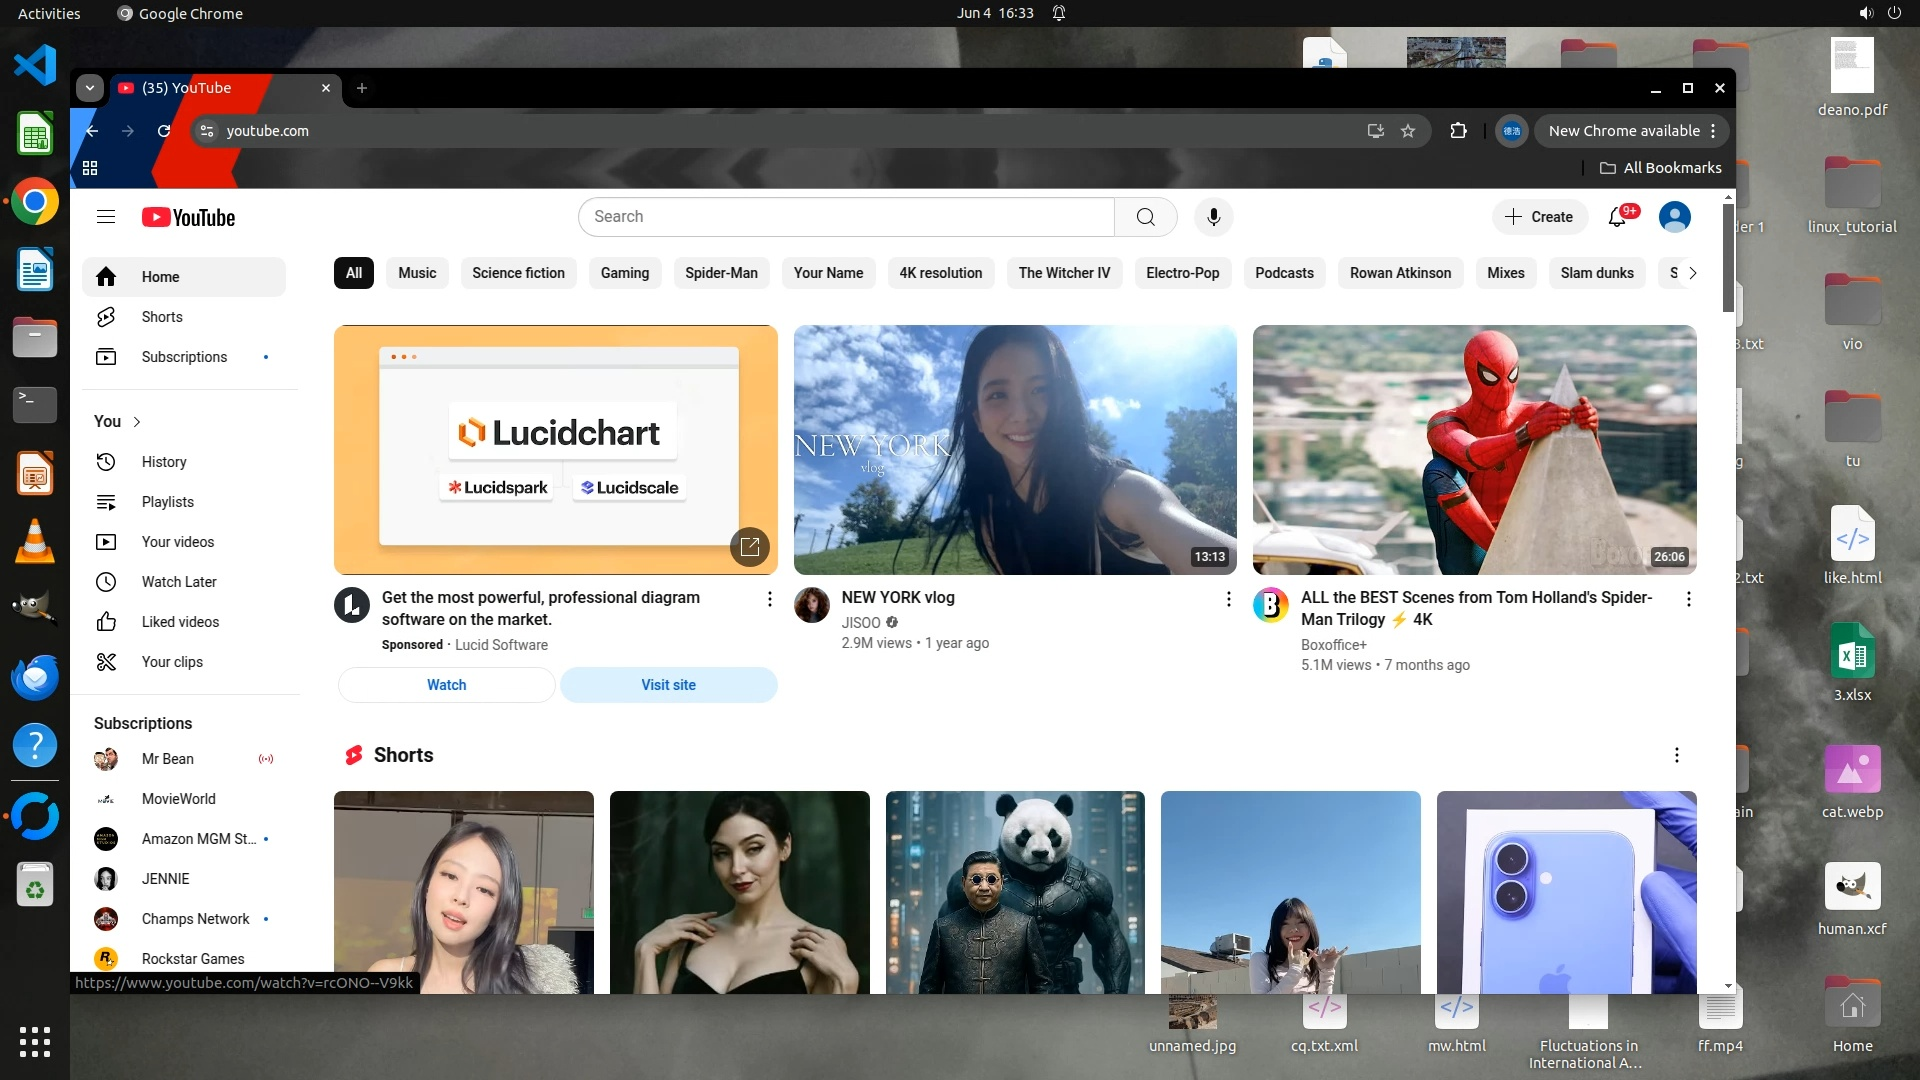This screenshot has height=1080, width=1920.
Task: Click the YouTube search input field
Action: [x=846, y=217]
